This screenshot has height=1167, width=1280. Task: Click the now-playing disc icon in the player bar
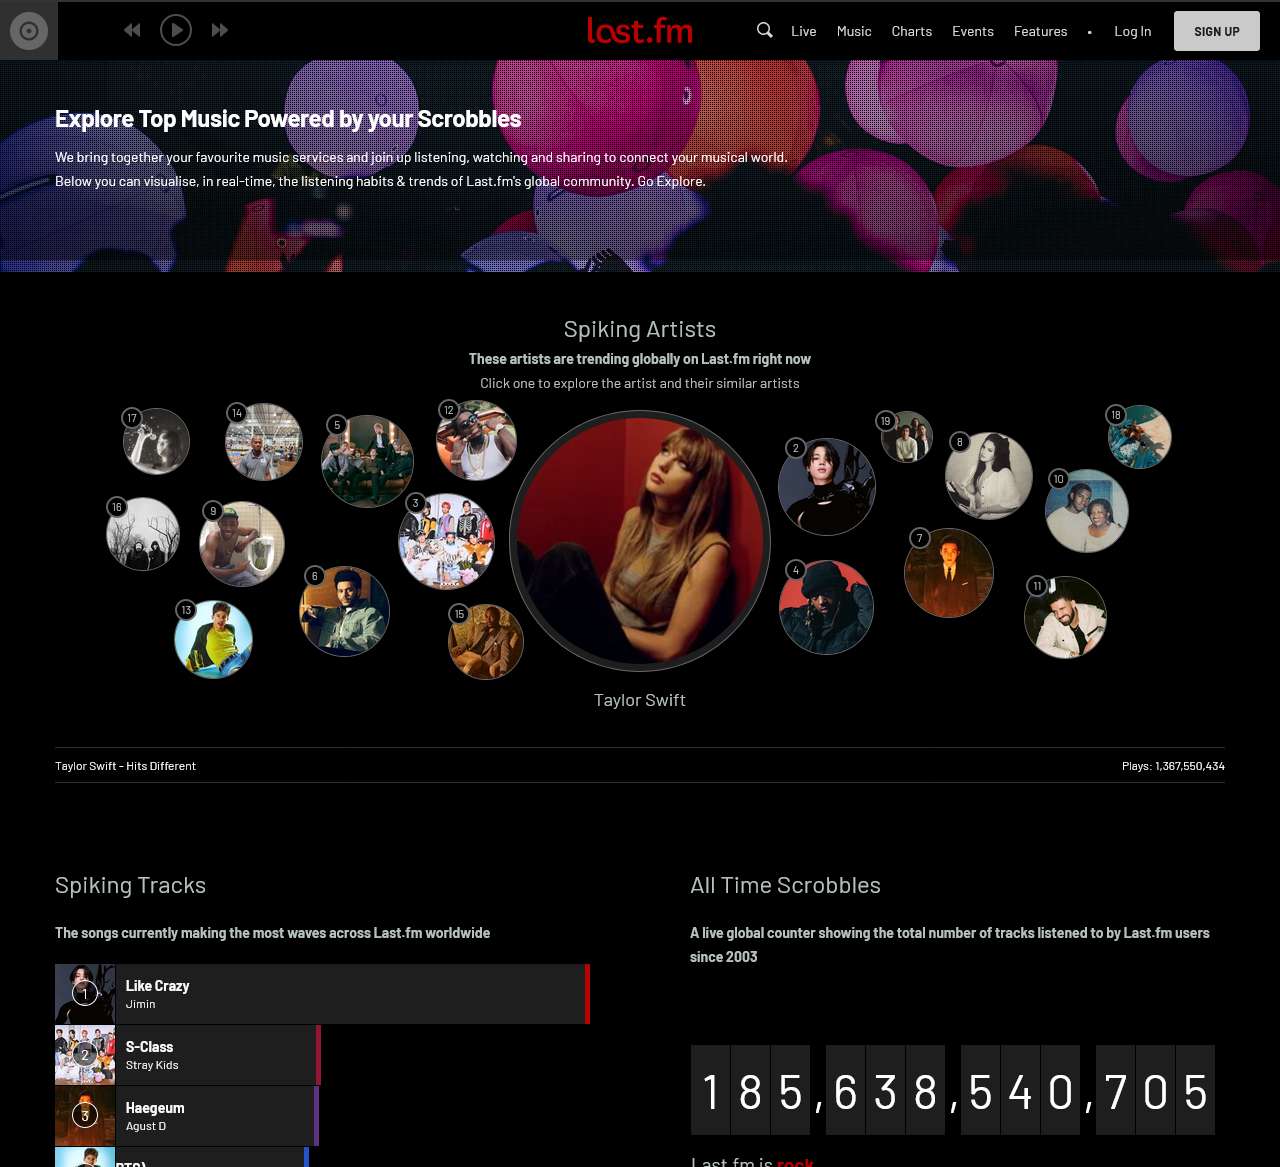(x=29, y=31)
